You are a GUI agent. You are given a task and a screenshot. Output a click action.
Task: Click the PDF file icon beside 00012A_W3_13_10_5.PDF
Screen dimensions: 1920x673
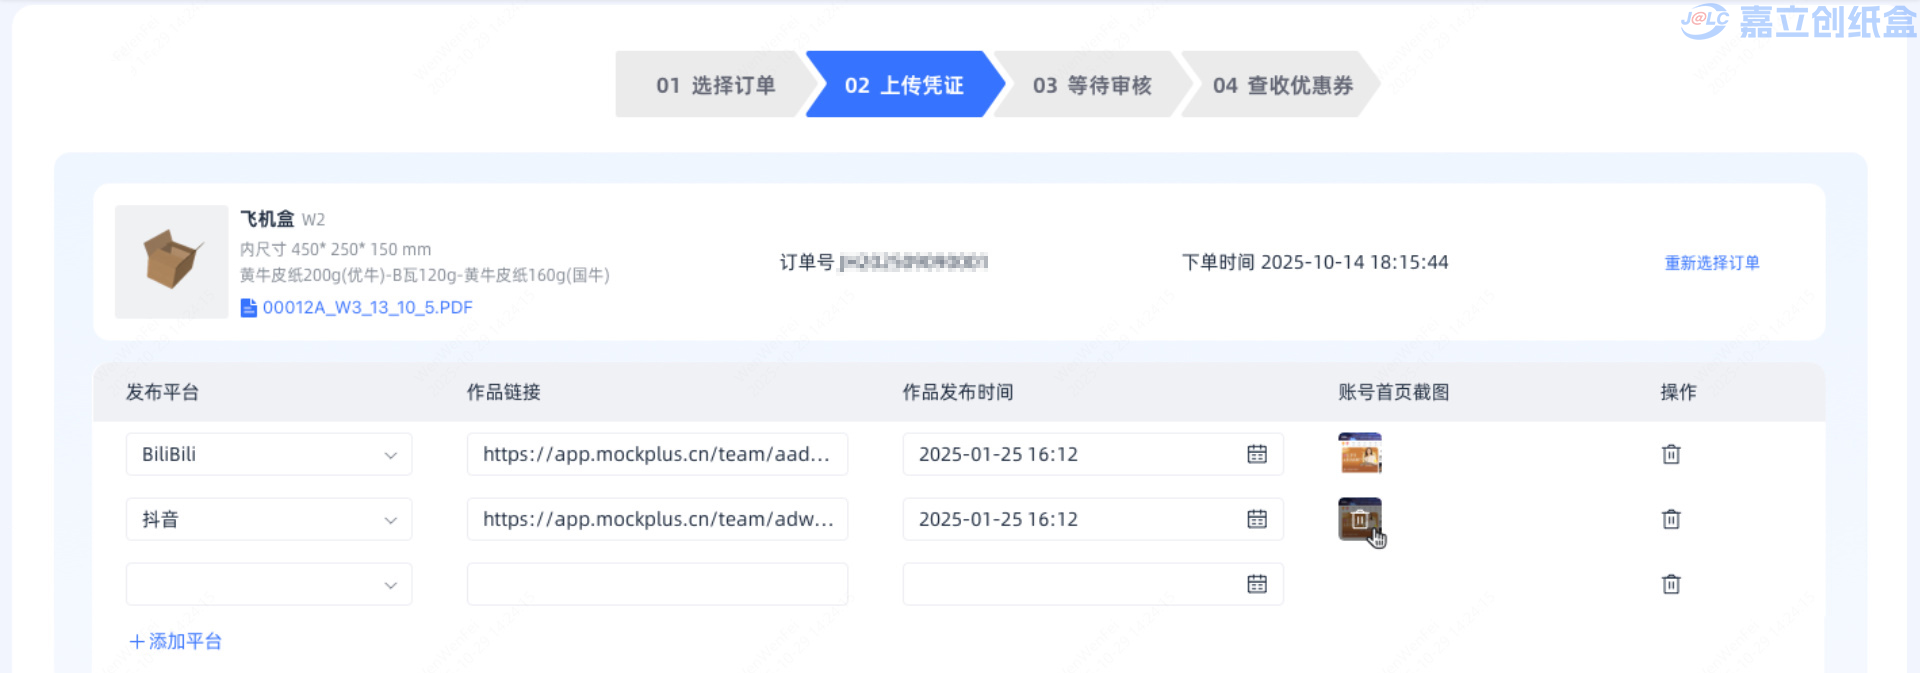tap(249, 308)
